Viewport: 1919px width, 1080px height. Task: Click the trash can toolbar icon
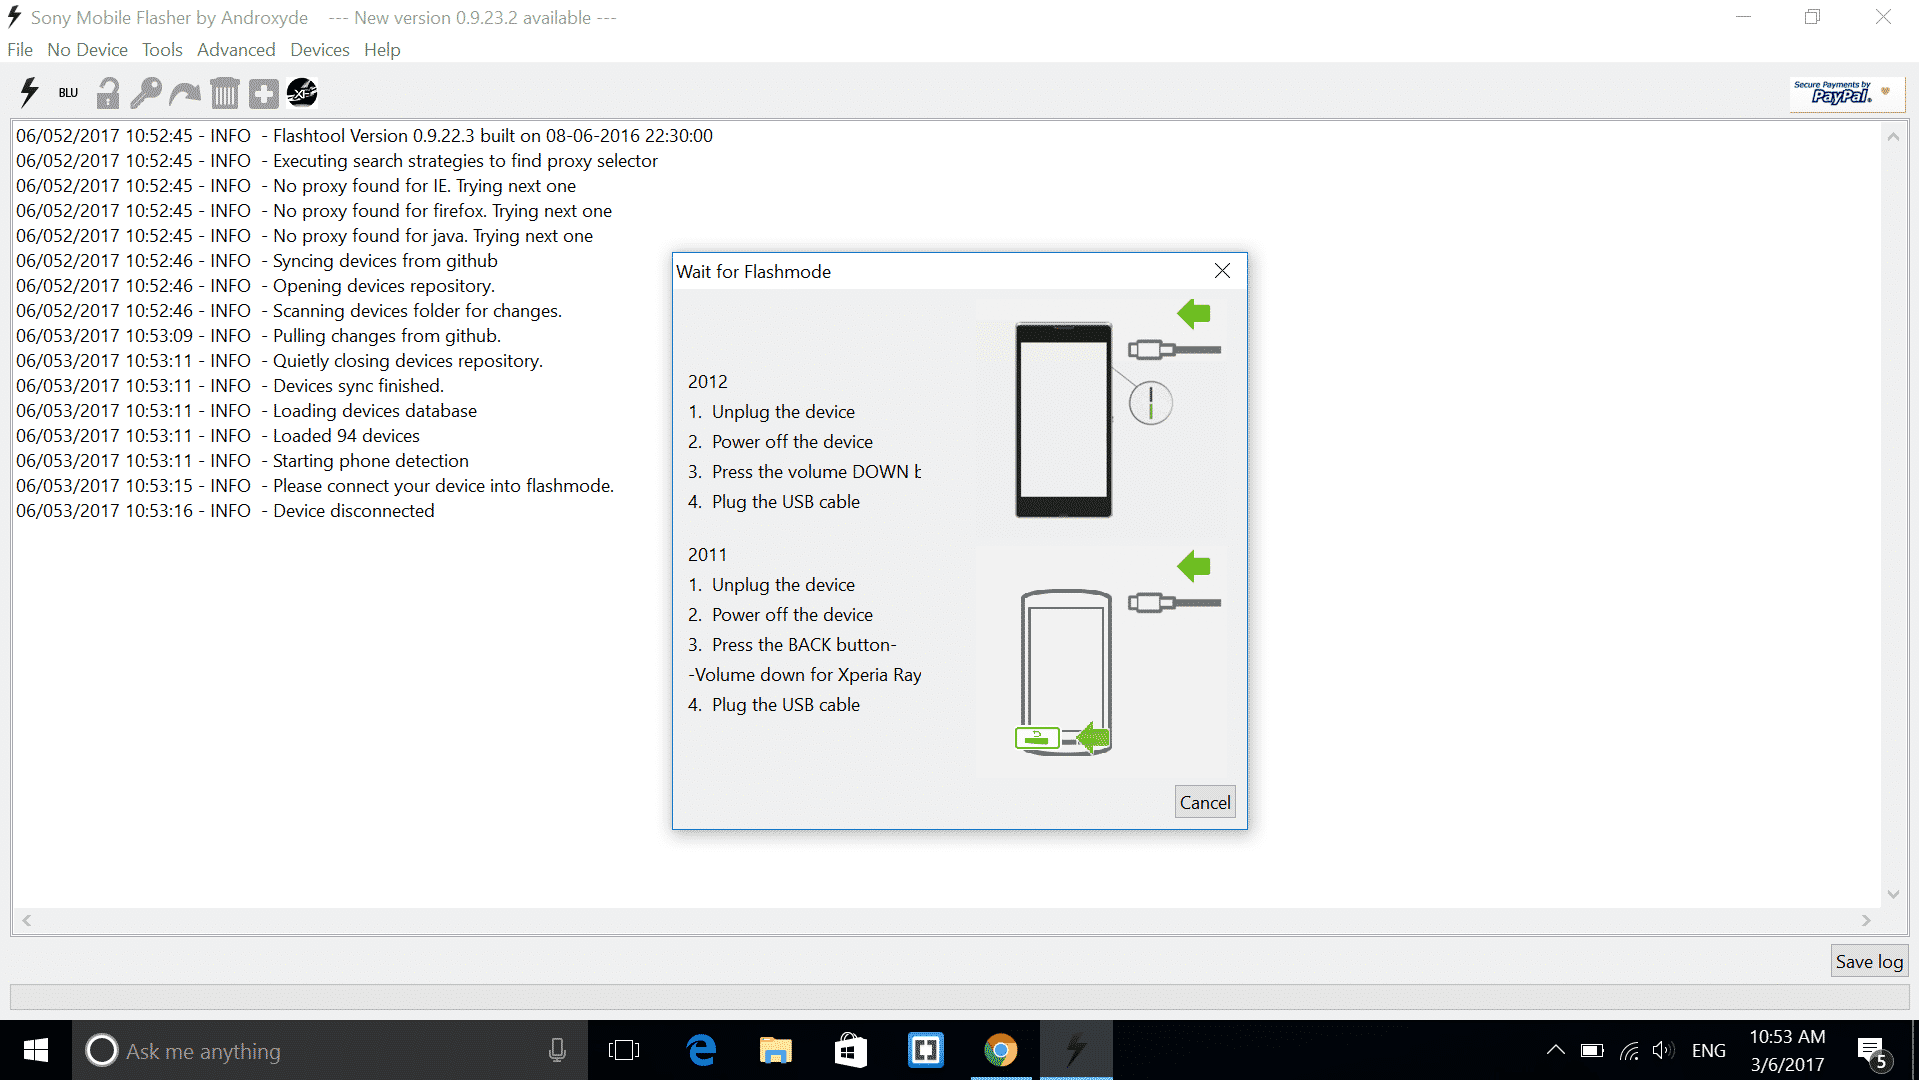pos(225,93)
